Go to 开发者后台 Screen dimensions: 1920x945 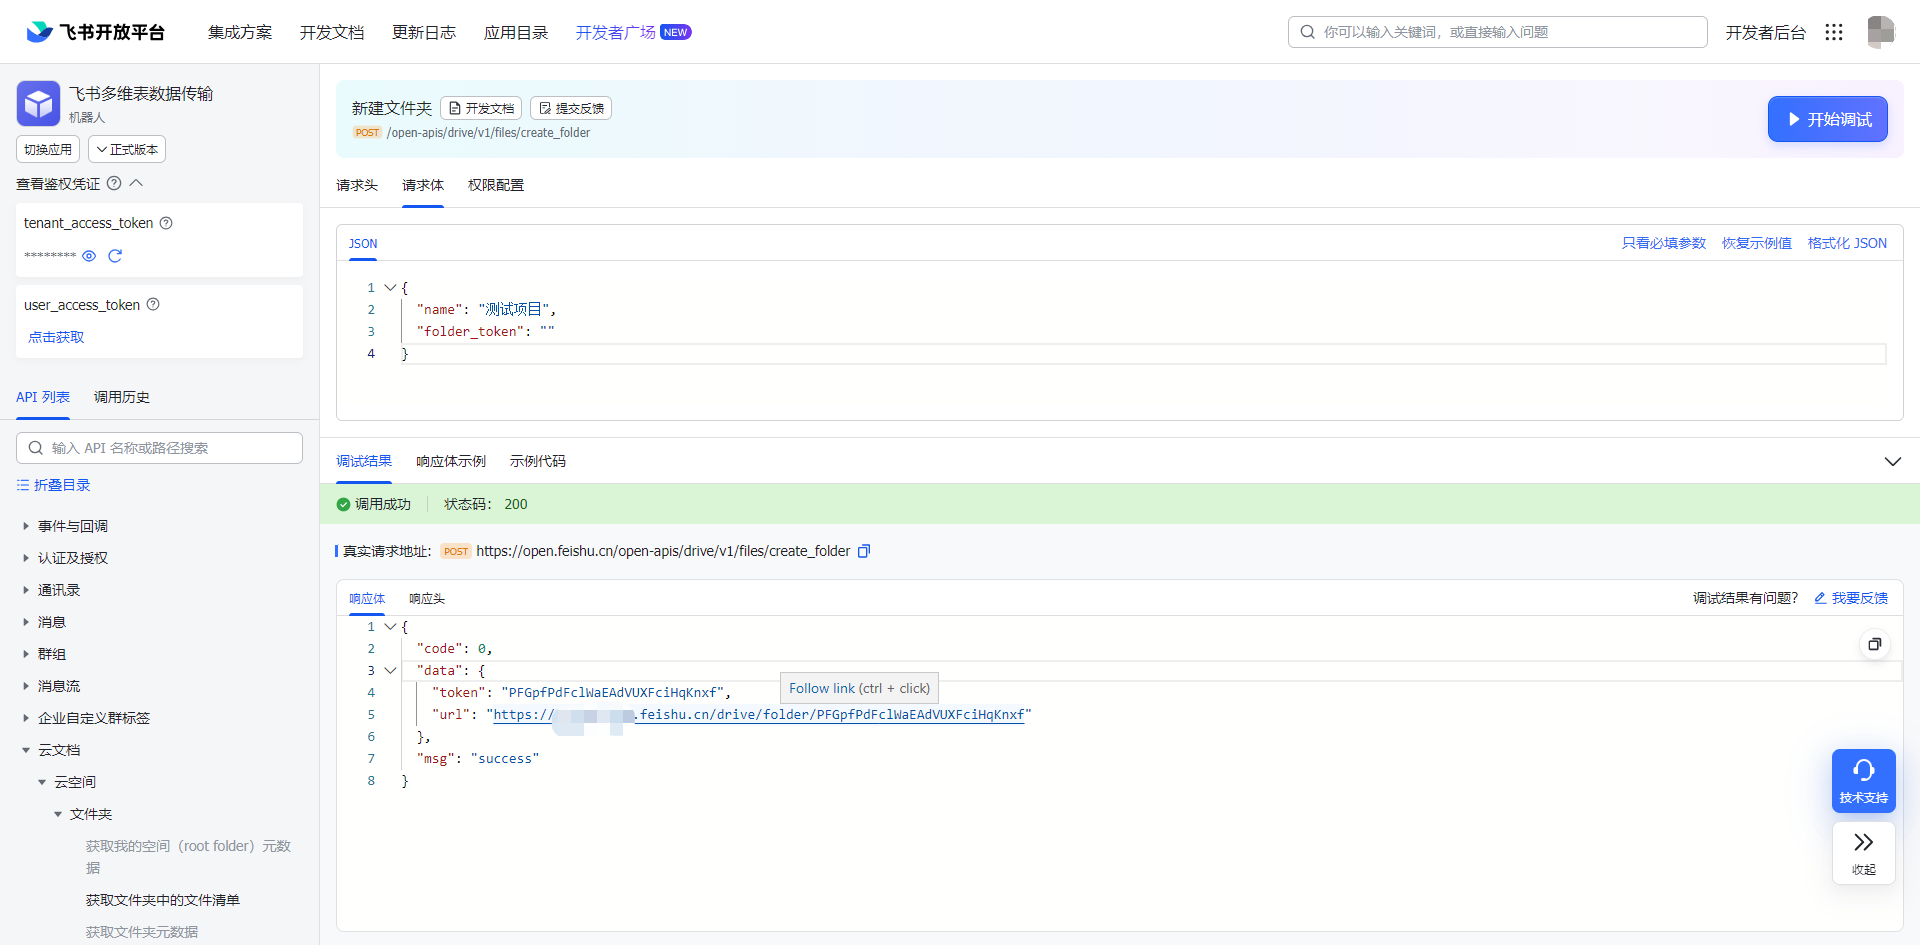point(1765,32)
